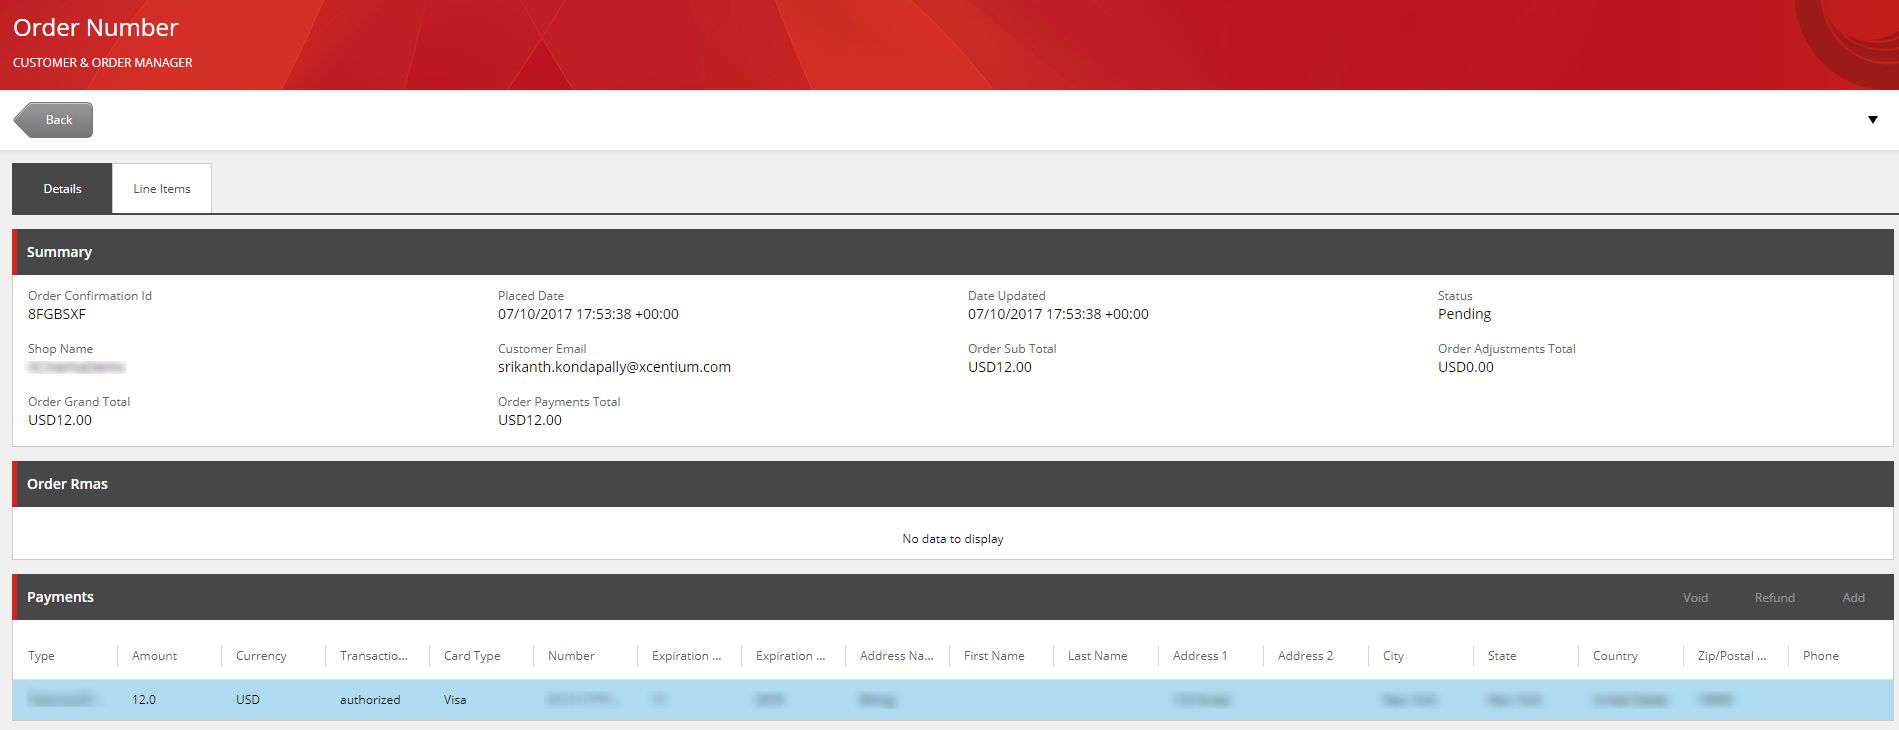This screenshot has width=1899, height=730.
Task: Select the Order Rmas section header
Action: [953, 484]
